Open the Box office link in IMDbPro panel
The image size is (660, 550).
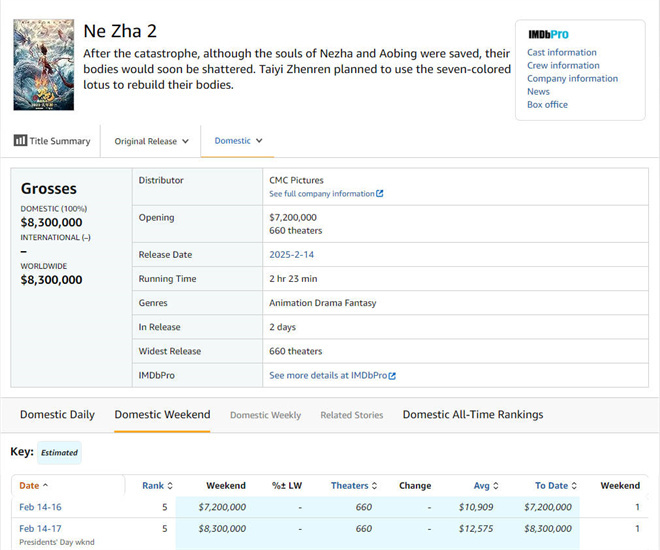point(547,104)
